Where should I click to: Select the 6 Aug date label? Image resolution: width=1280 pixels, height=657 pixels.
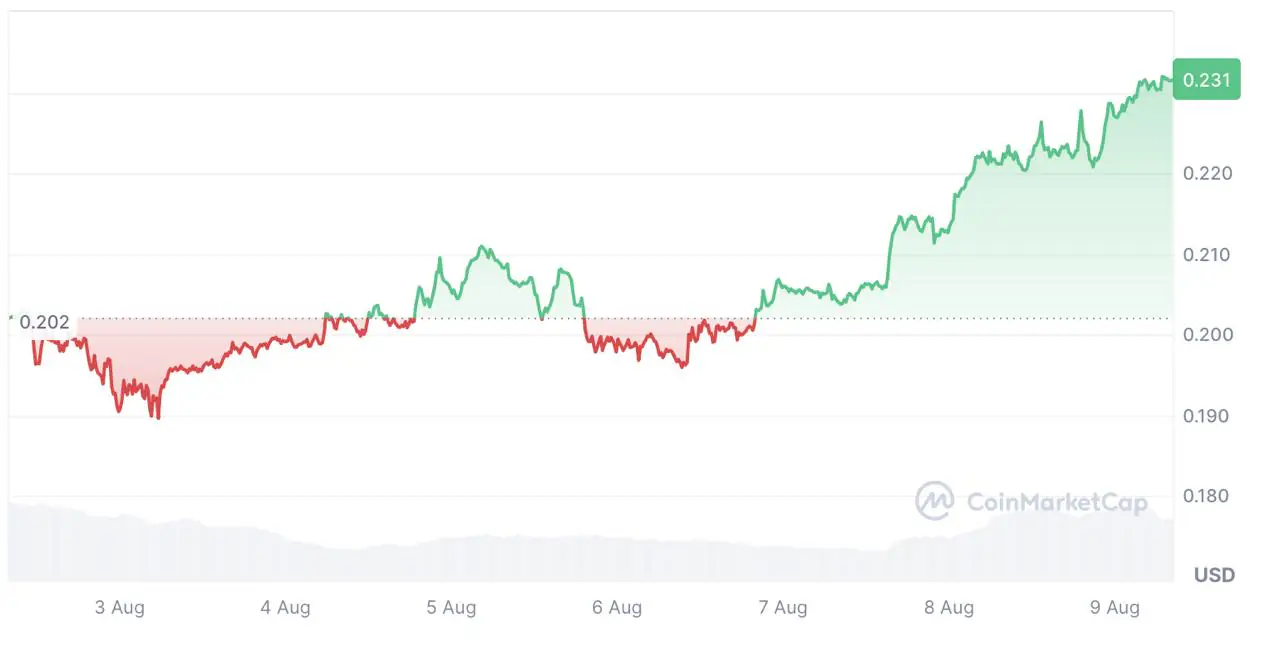617,608
